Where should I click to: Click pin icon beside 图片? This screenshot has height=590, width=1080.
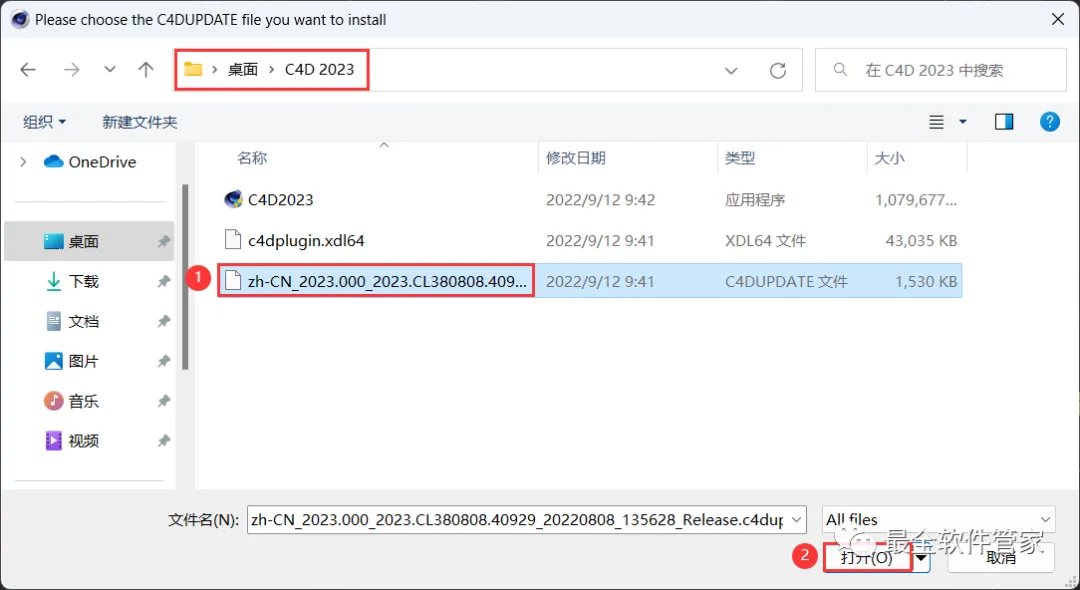[163, 361]
